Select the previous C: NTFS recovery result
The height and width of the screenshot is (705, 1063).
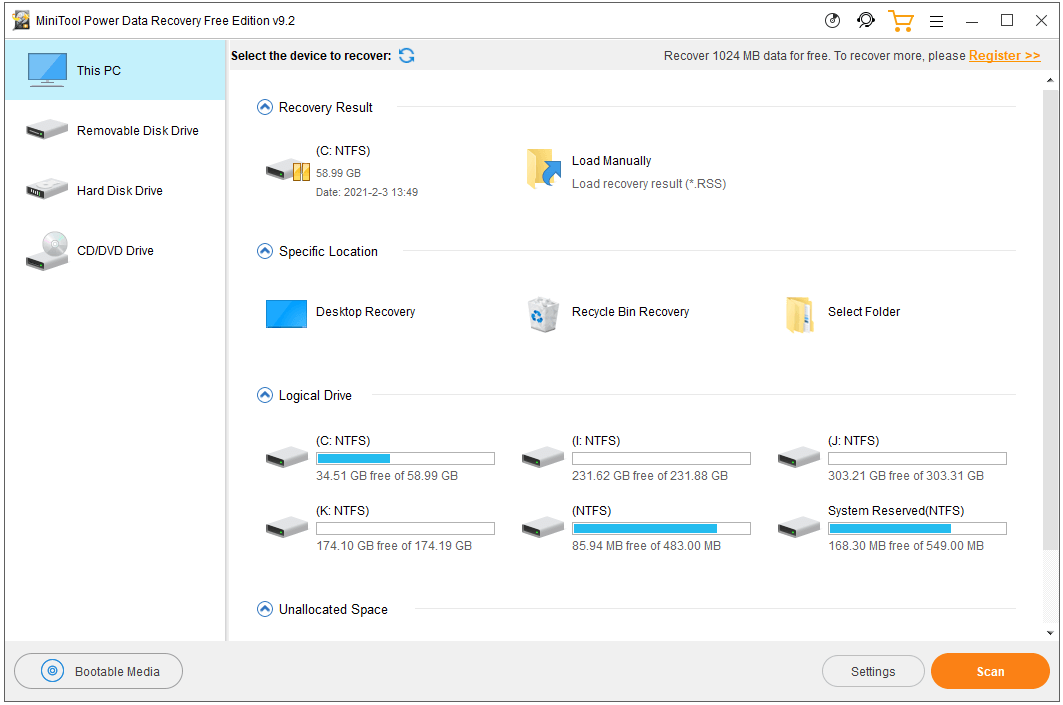click(340, 170)
